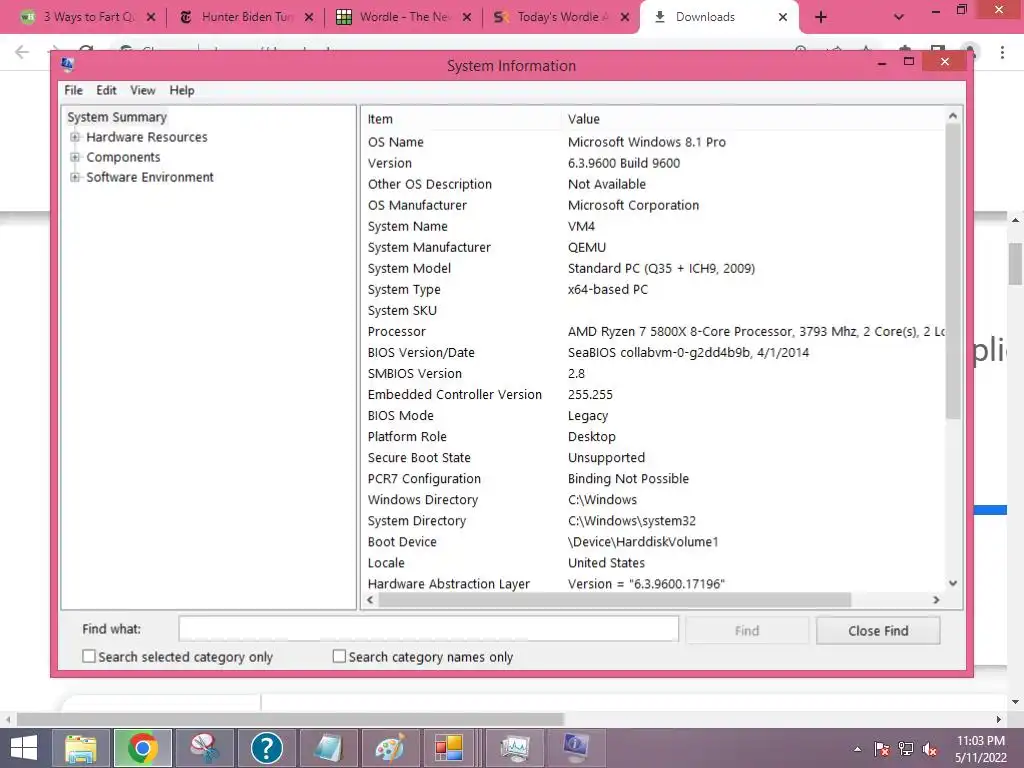Select the OS Name row

[x=653, y=142]
